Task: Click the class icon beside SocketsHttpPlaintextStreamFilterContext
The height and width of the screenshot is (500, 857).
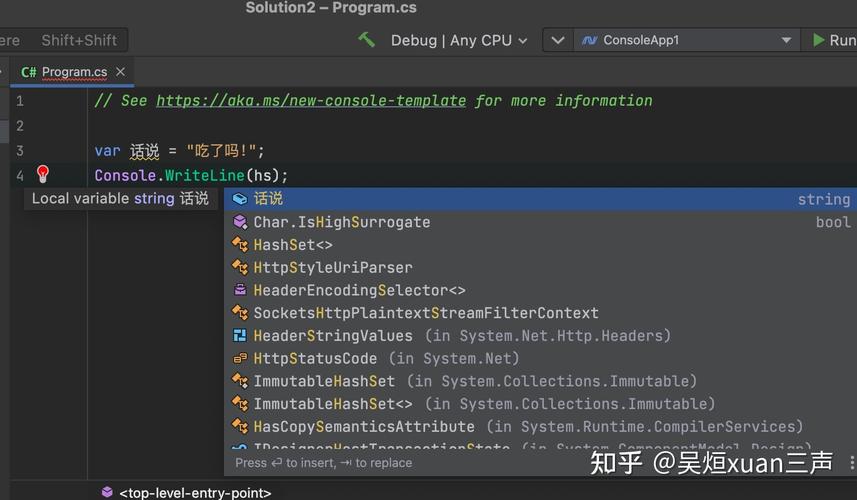Action: pyautogui.click(x=240, y=313)
